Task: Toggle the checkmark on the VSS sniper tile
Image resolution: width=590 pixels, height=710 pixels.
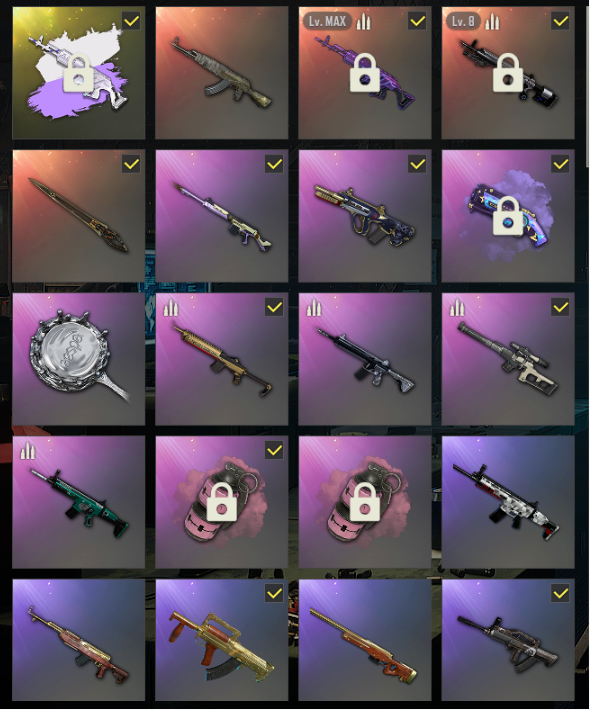Action: click(561, 307)
